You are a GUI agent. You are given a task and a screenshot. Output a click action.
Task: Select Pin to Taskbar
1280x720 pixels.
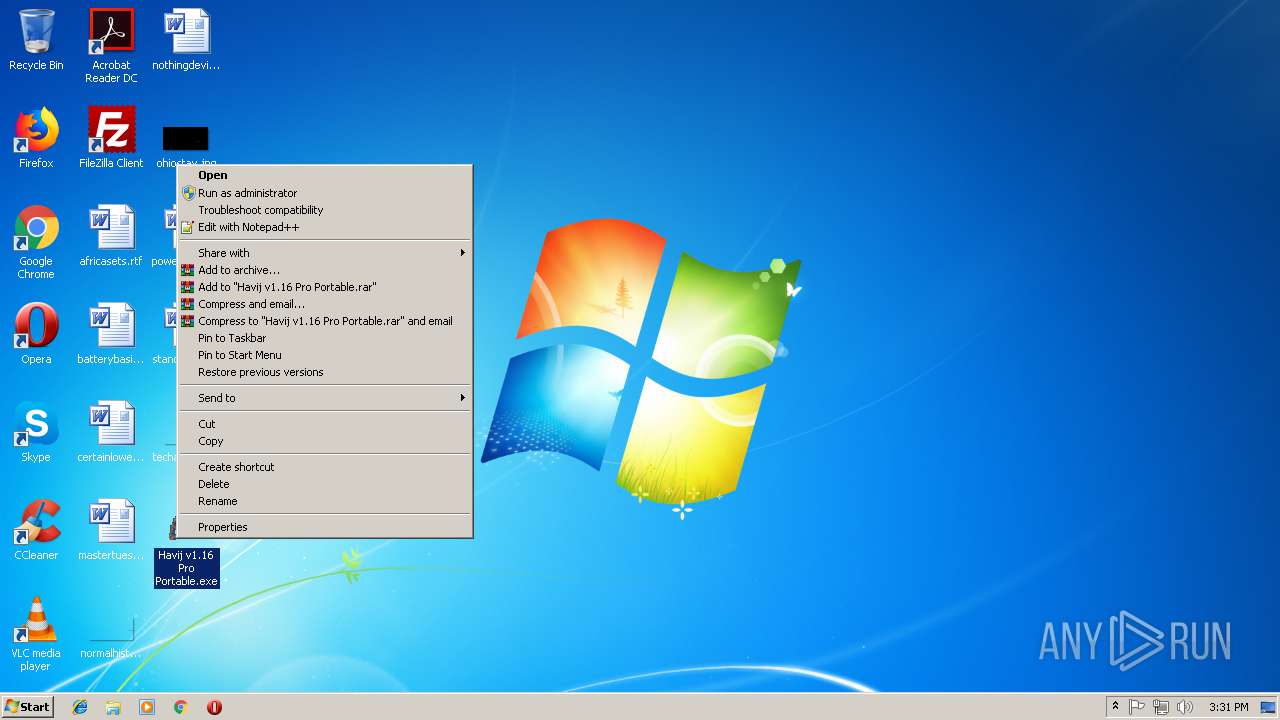point(324,338)
